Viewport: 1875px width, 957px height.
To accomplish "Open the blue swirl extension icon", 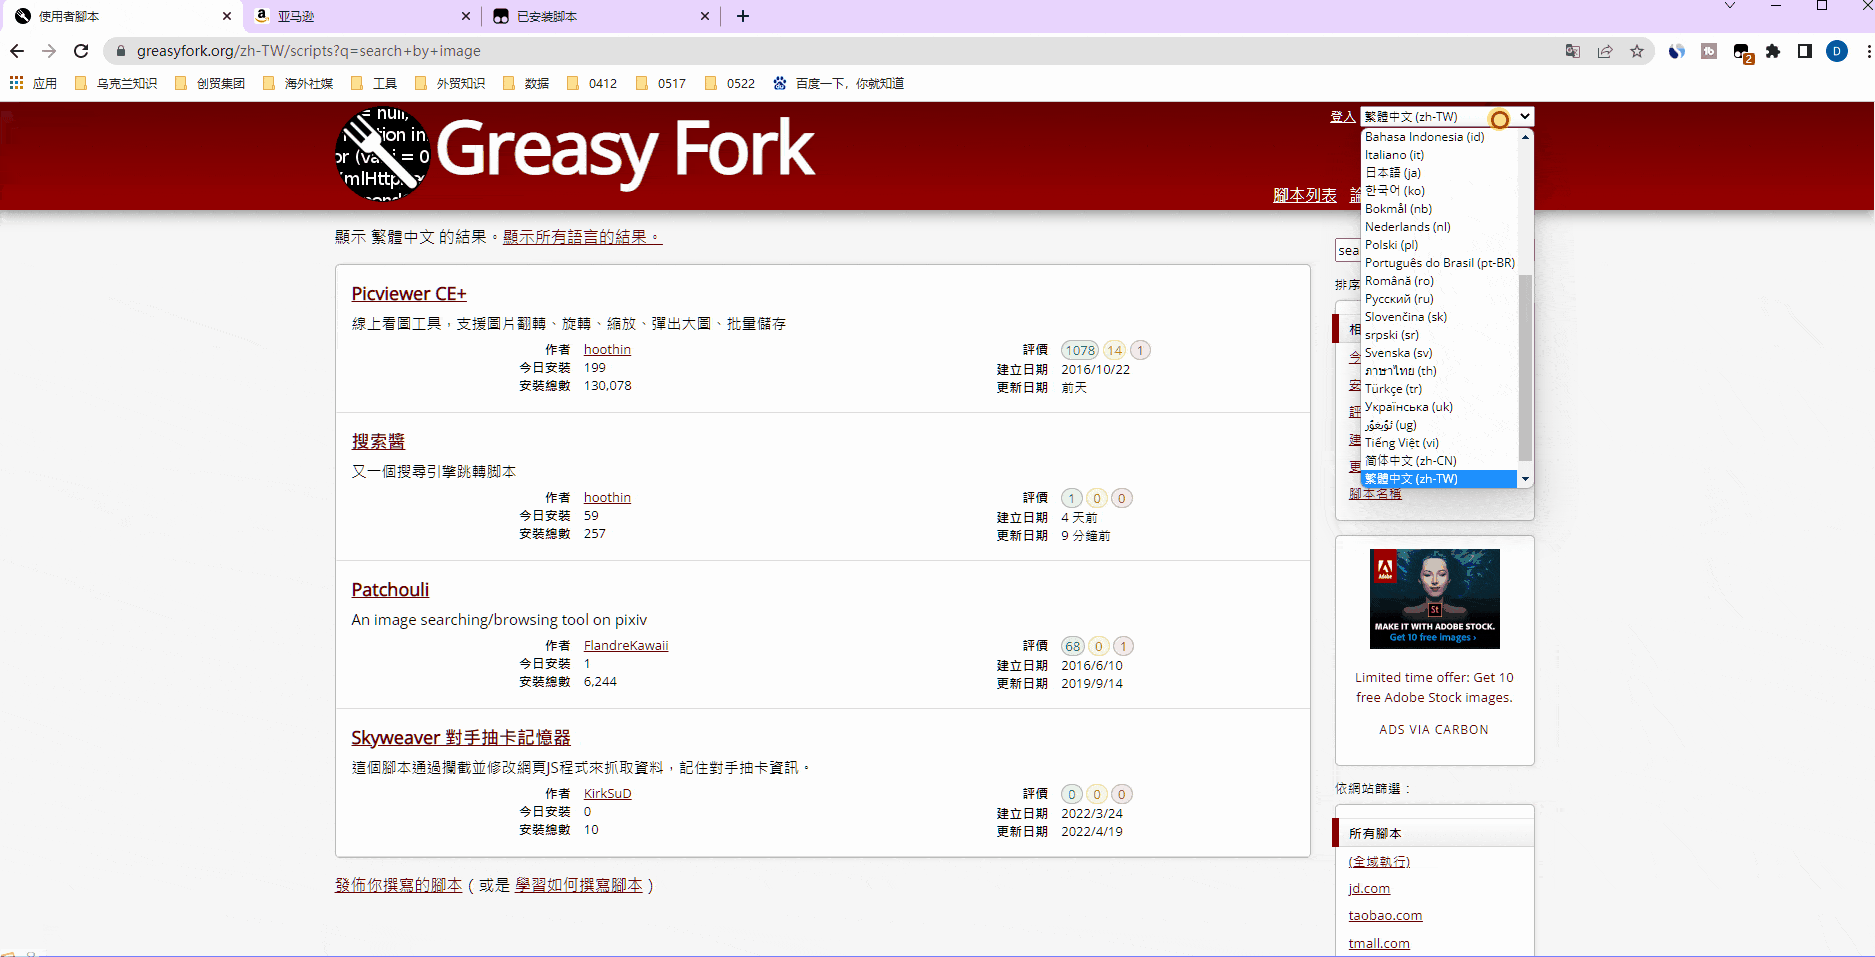I will (1677, 51).
